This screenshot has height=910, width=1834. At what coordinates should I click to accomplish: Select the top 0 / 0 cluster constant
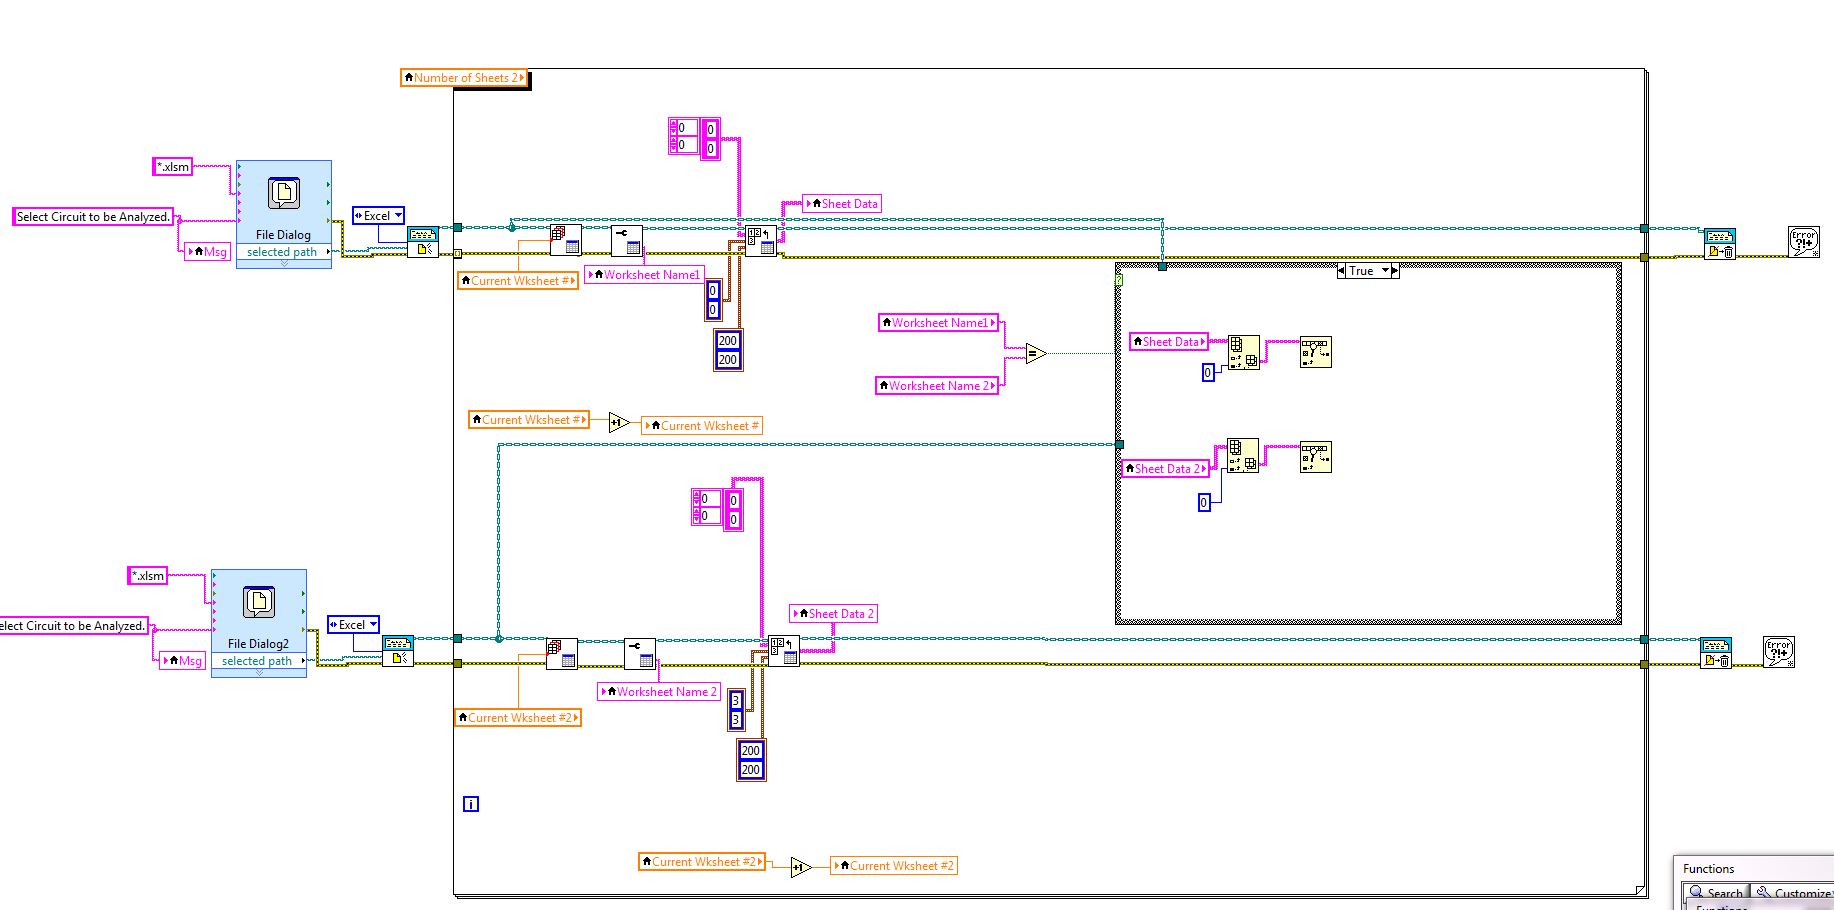(713, 301)
